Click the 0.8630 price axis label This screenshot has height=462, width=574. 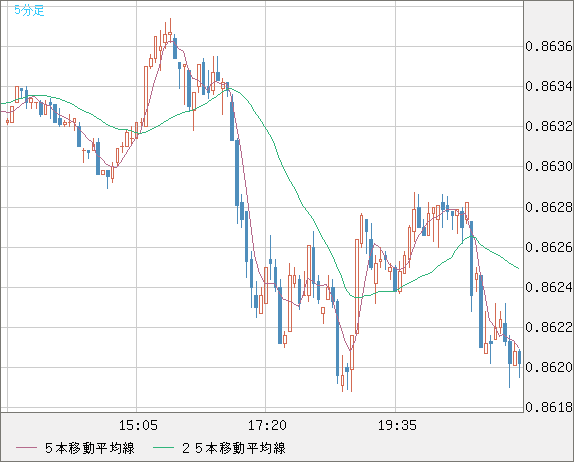pos(549,167)
